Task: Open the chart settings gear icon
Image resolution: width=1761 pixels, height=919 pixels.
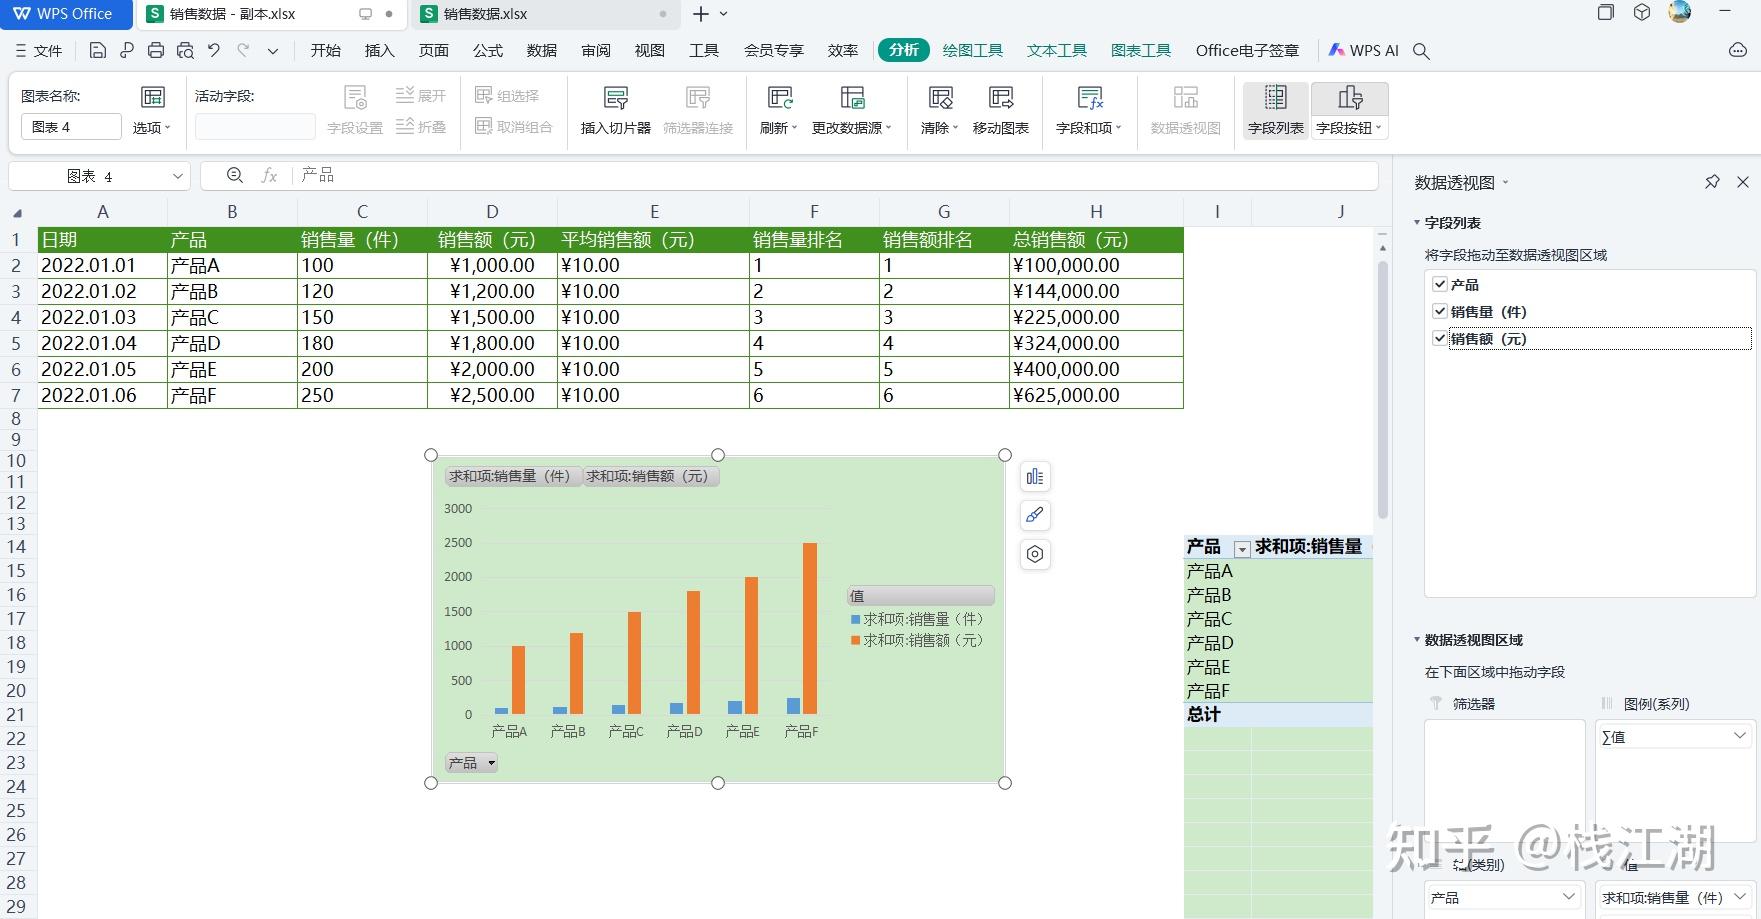Action: 1034,554
